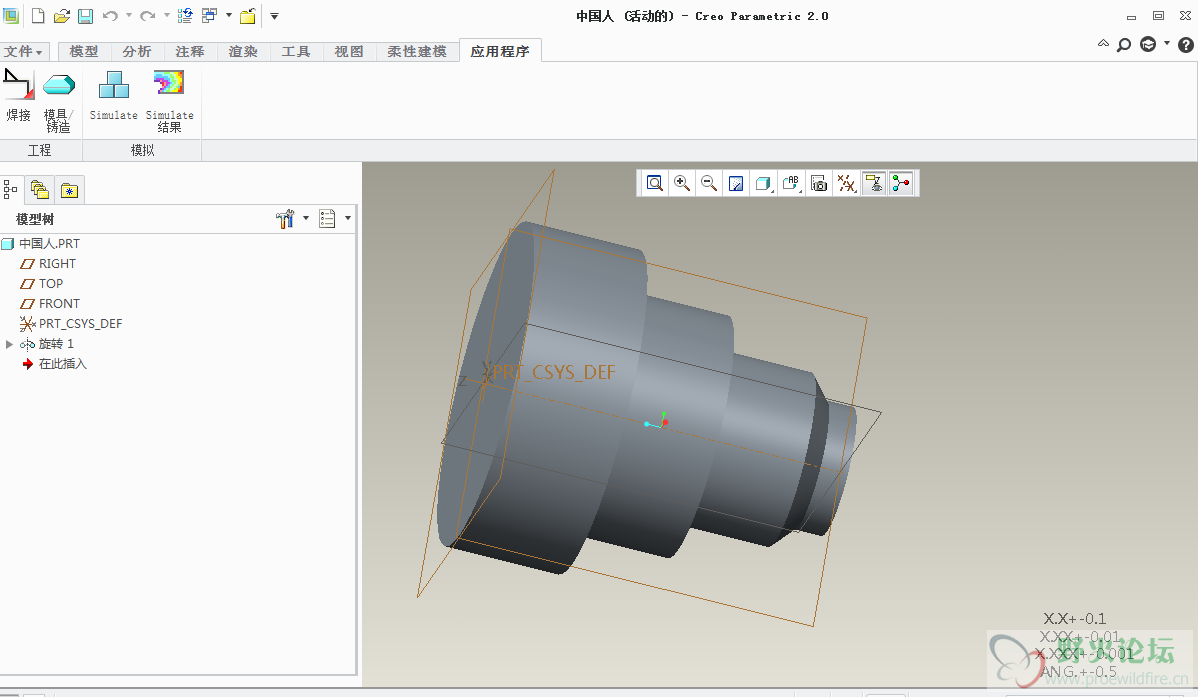Customize the quick access toolbar dropdown

(x=274, y=15)
